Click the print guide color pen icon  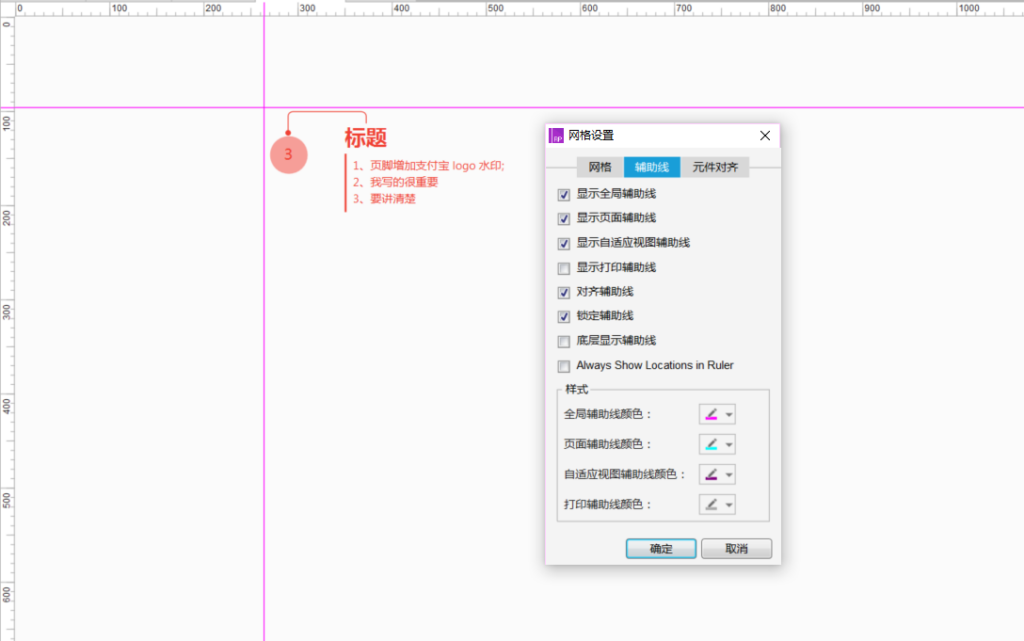pyautogui.click(x=711, y=505)
